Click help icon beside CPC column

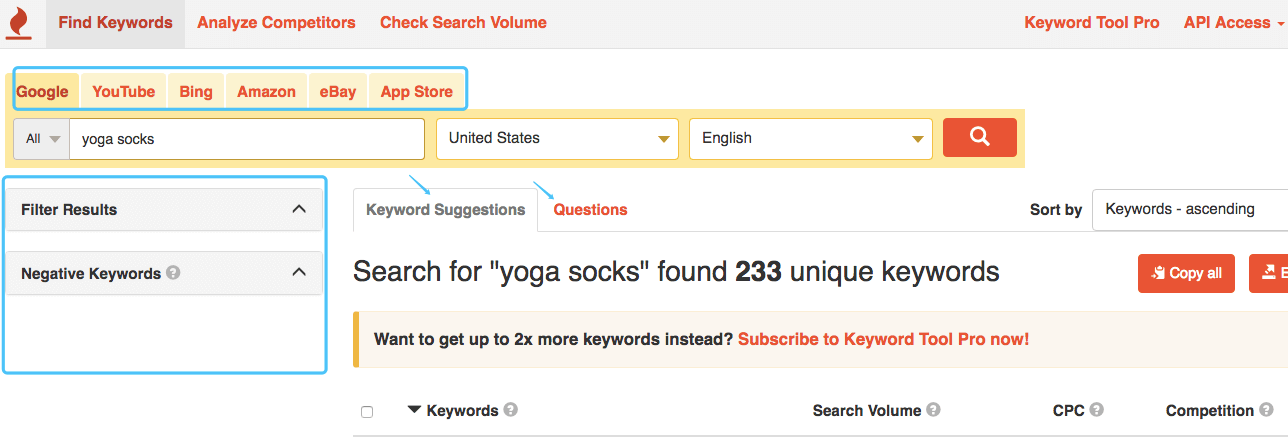(x=1096, y=410)
